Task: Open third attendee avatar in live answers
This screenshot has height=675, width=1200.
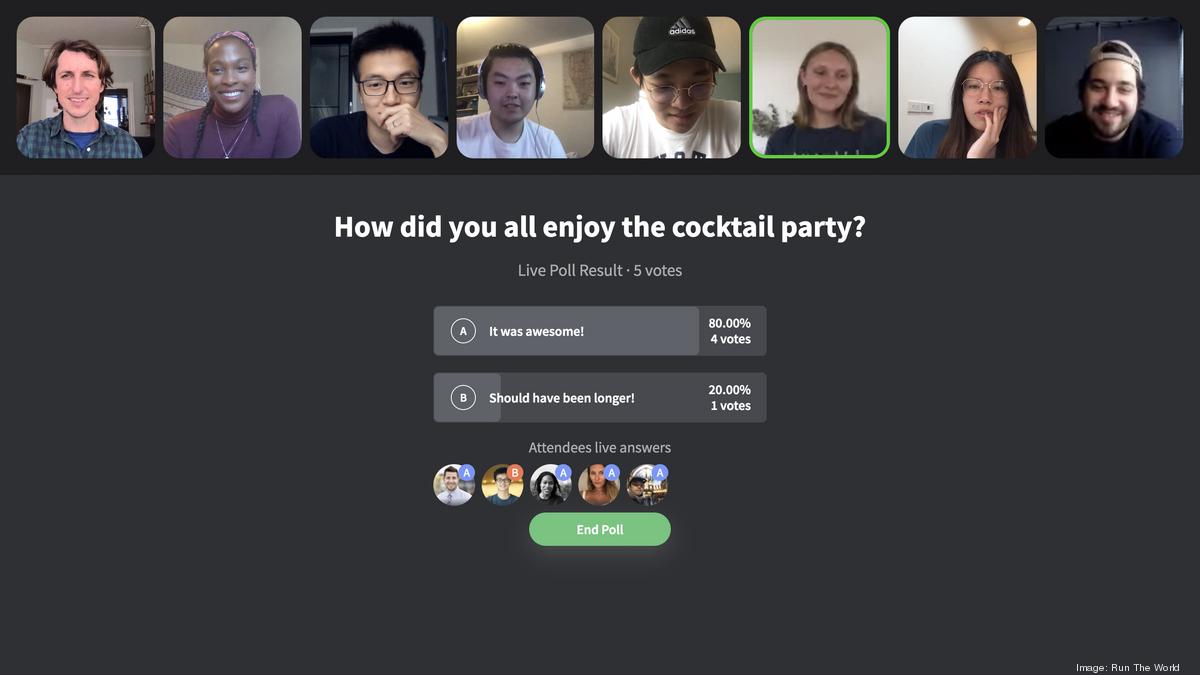Action: (x=551, y=484)
